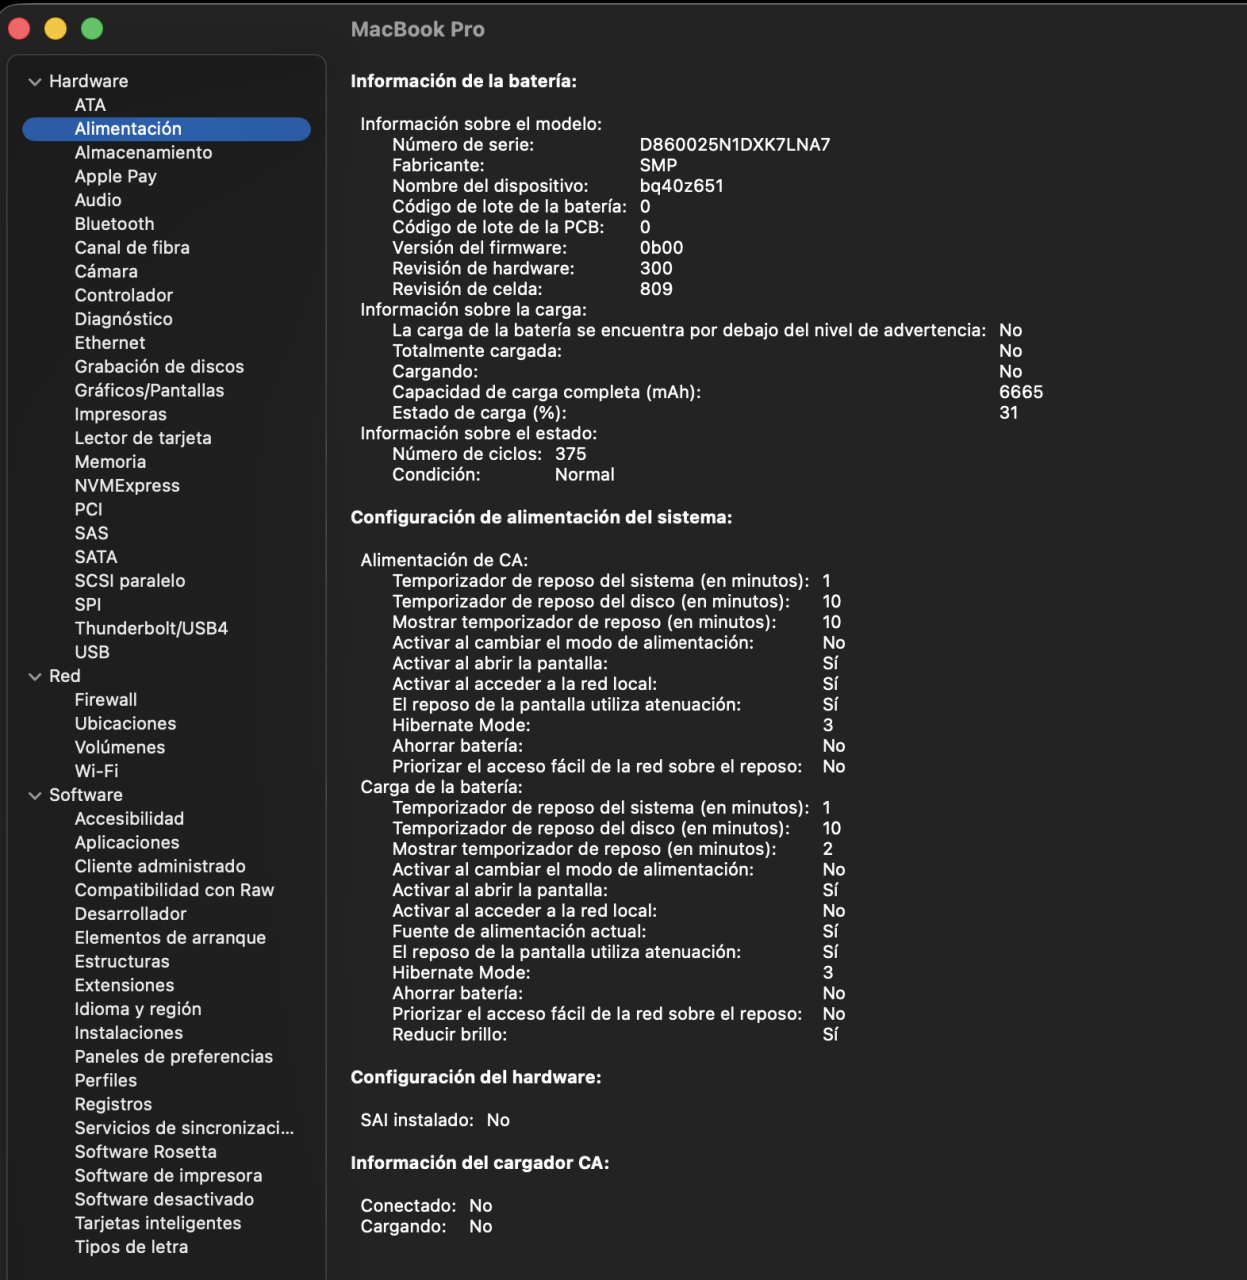Click the serial number D860025N1DXK7LNA7
Viewport: 1247px width, 1280px height.
pyautogui.click(x=735, y=145)
